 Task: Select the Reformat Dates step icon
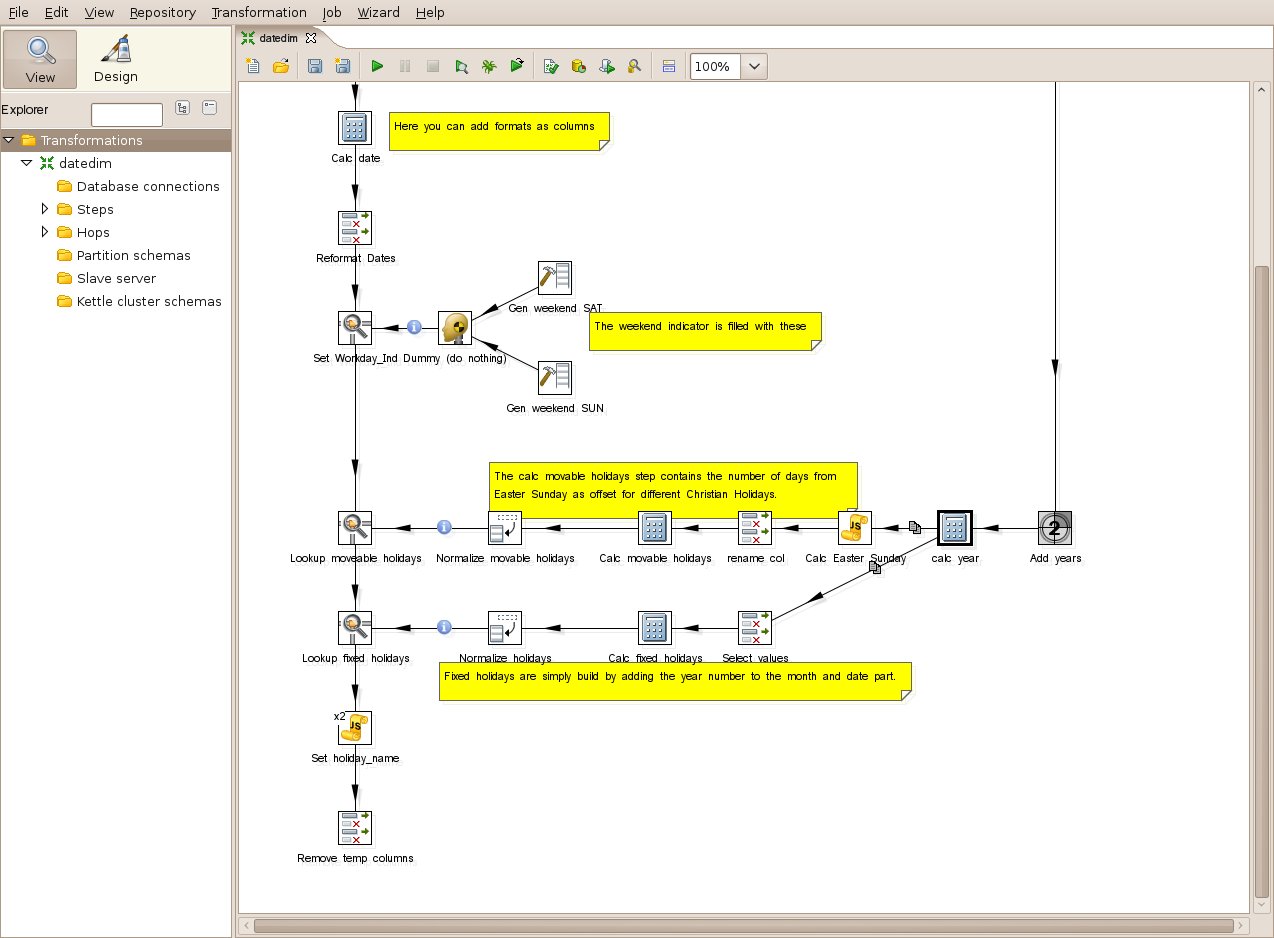click(x=355, y=227)
